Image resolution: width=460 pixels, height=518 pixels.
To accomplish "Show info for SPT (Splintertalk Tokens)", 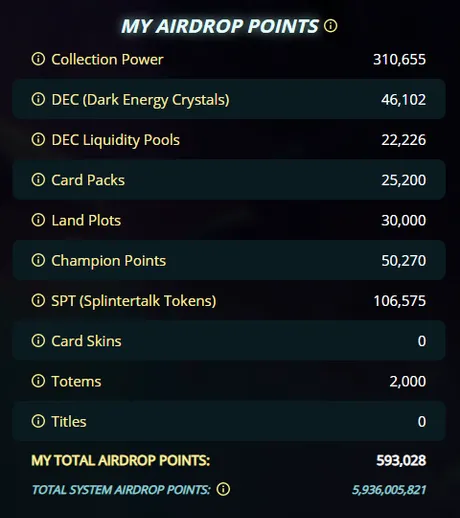I will click(38, 300).
